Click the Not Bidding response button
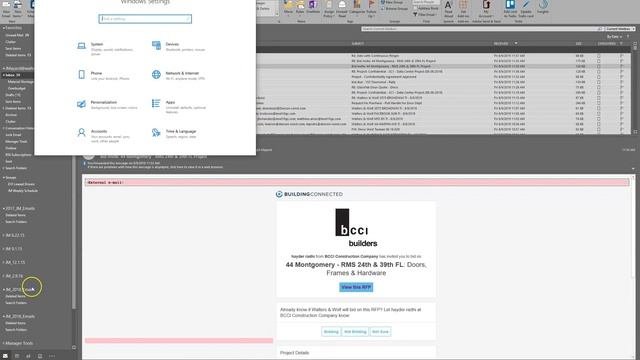The image size is (640, 360). (x=355, y=332)
